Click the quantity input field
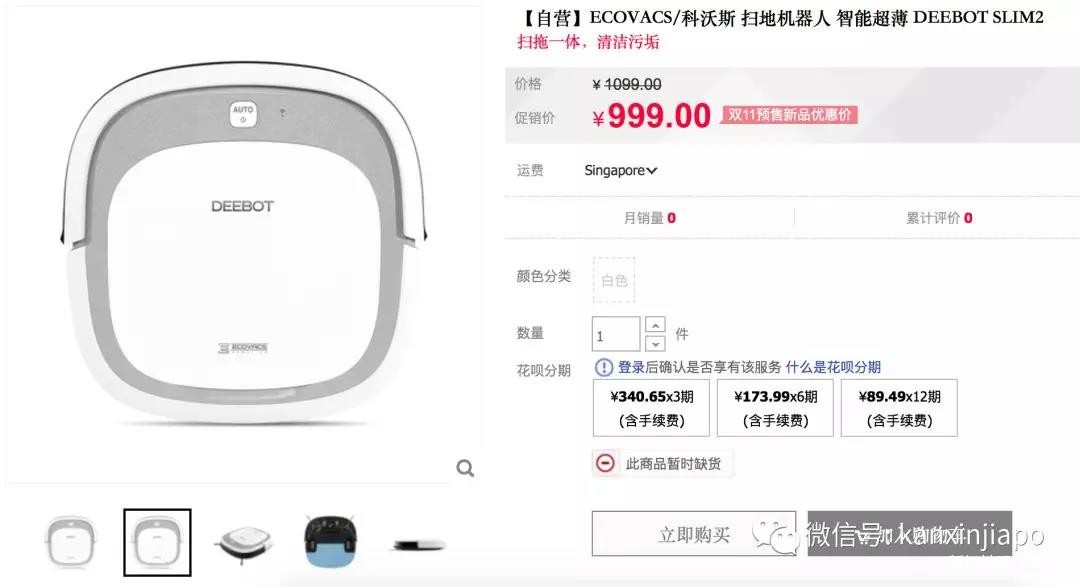 point(616,334)
